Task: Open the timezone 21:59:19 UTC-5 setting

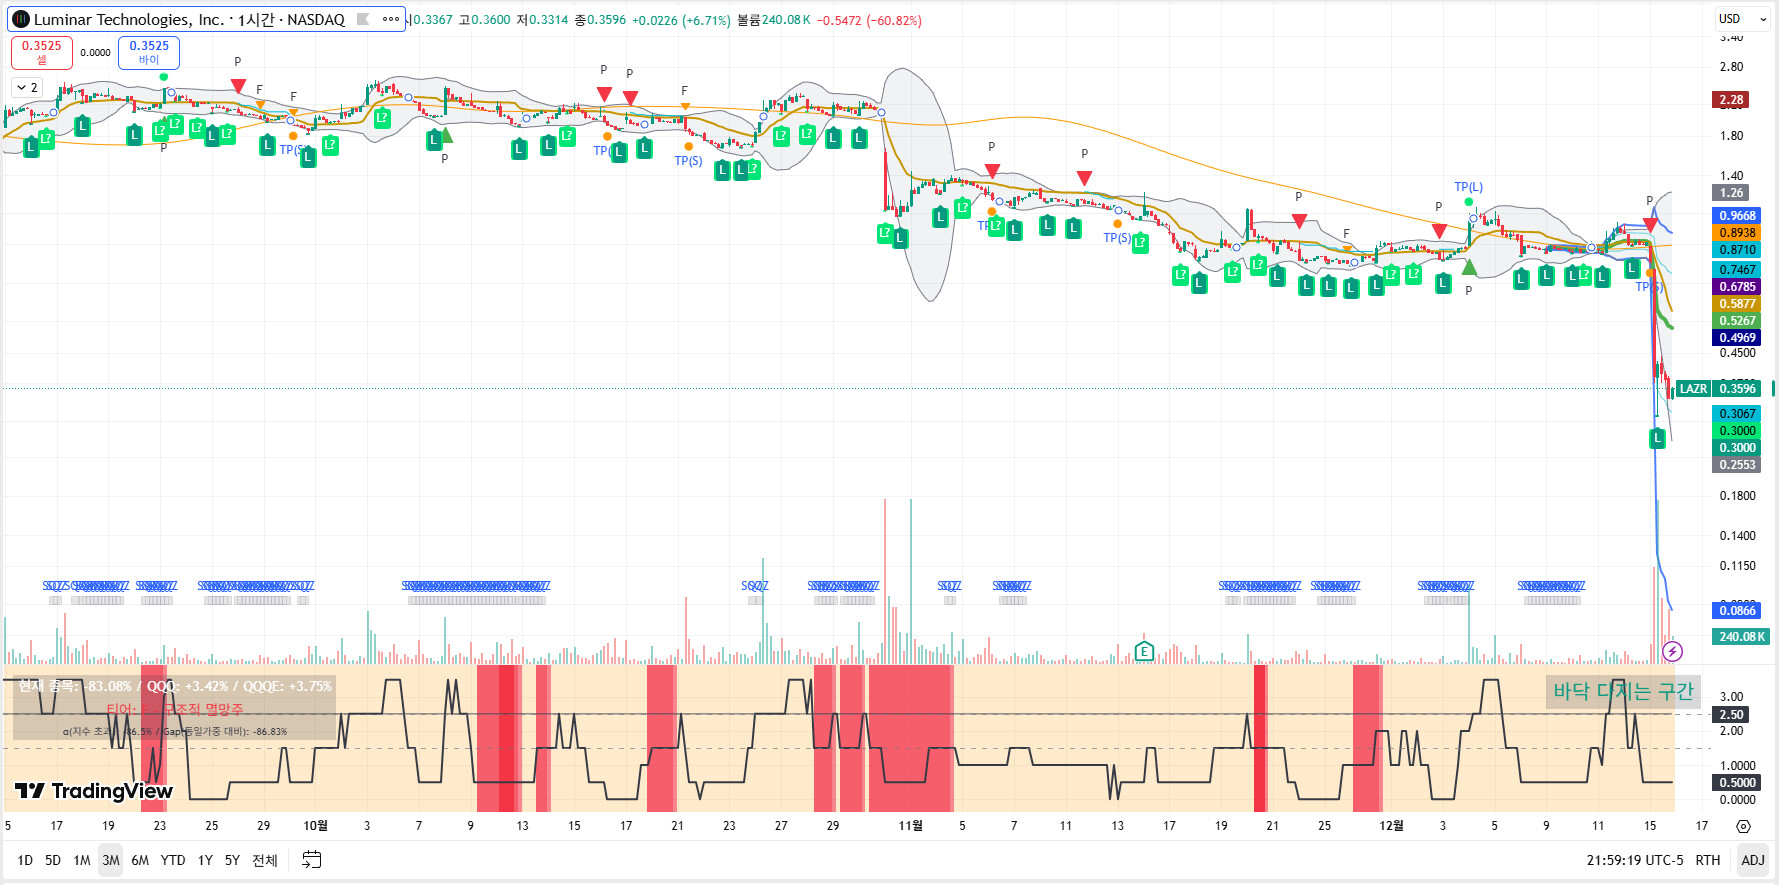Action: [x=1634, y=860]
